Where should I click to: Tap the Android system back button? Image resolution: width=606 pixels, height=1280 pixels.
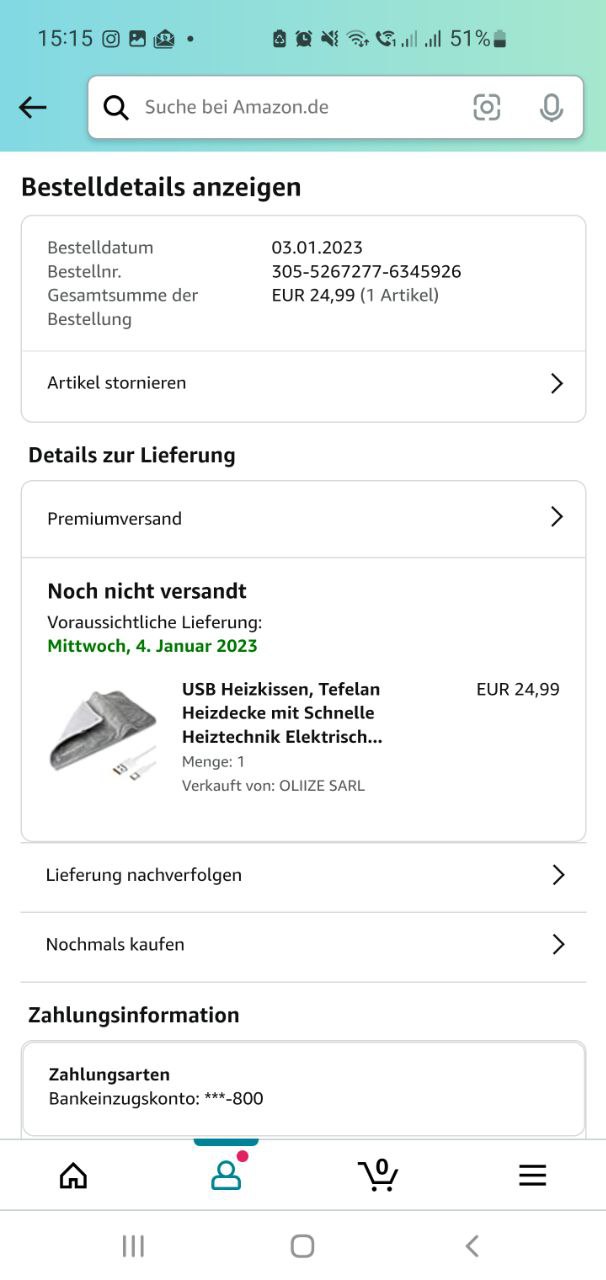(x=472, y=1245)
